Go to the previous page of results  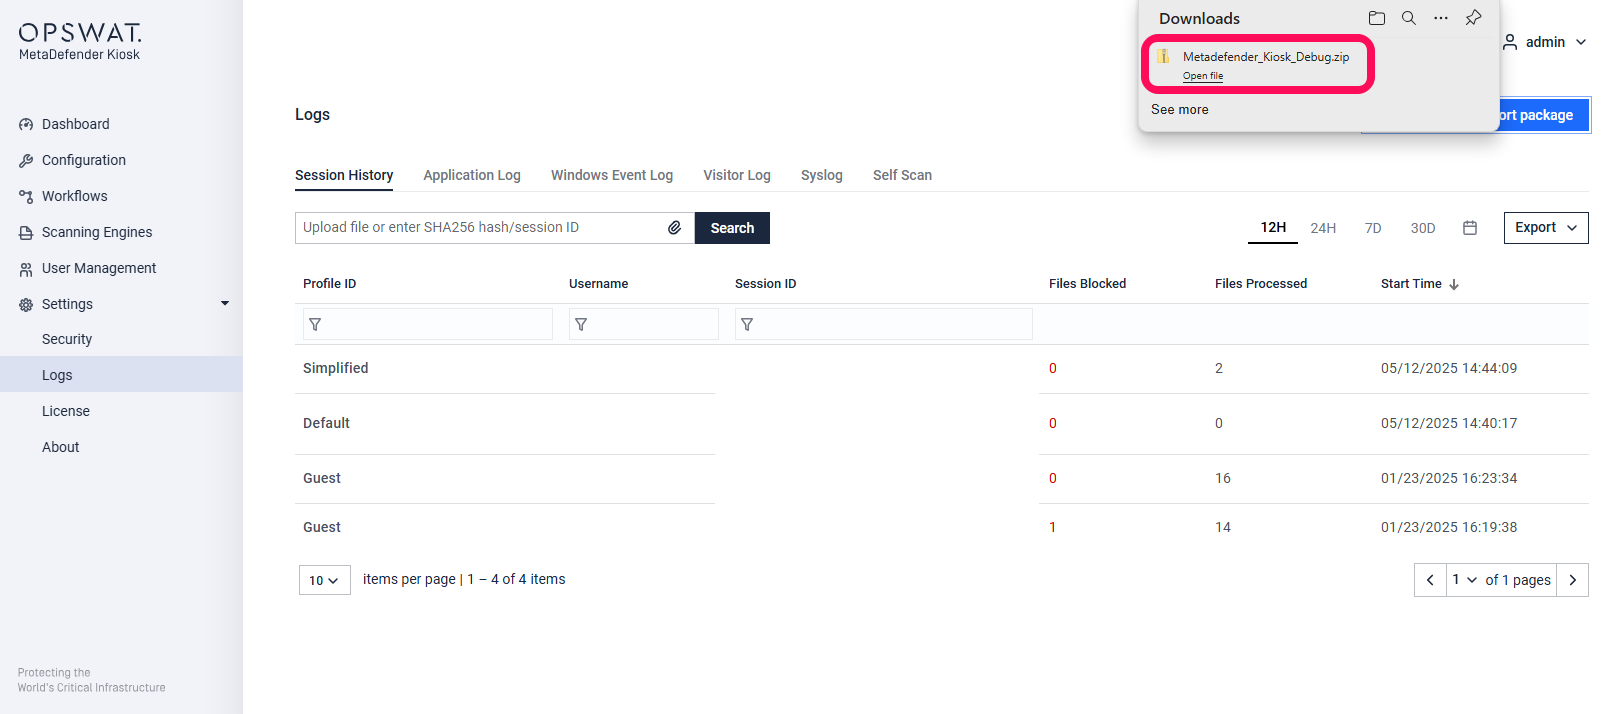[x=1430, y=580]
